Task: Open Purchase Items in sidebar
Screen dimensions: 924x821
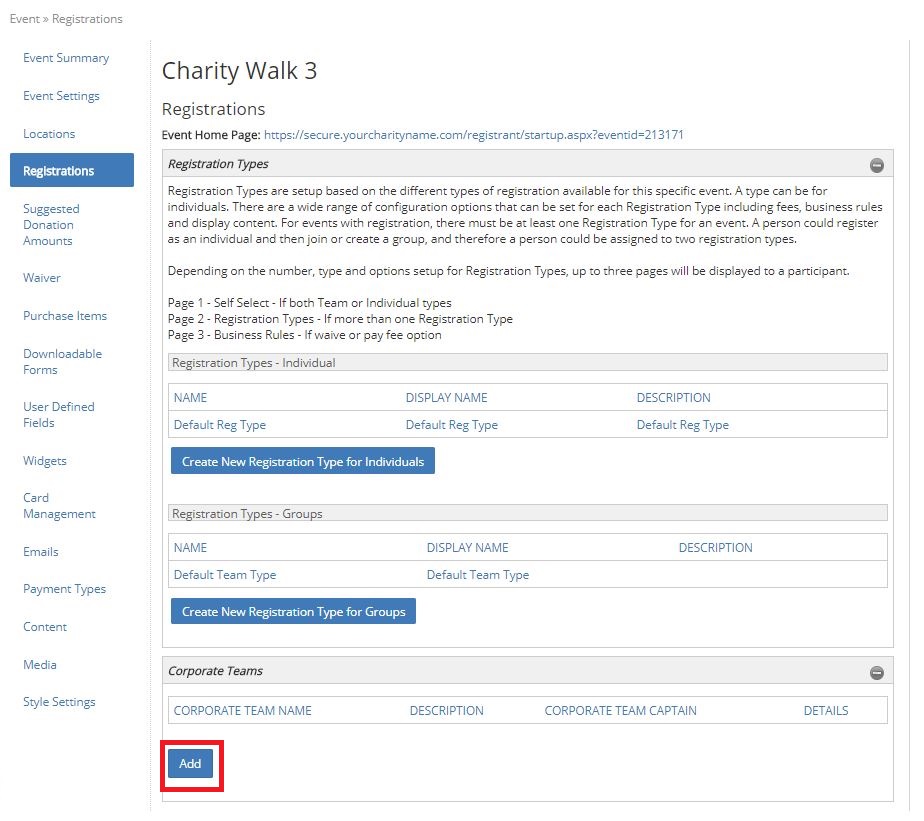Action: pyautogui.click(x=65, y=315)
